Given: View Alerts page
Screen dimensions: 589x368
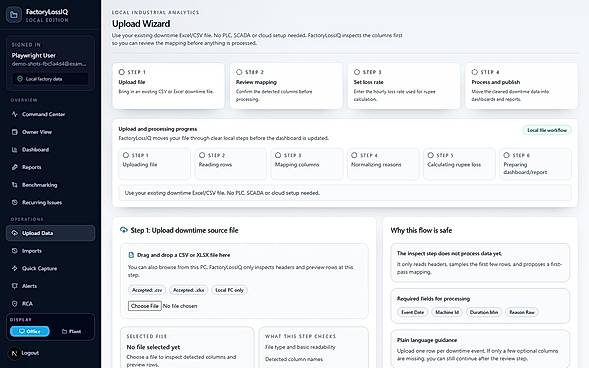Looking at the screenshot, I should 50,286.
